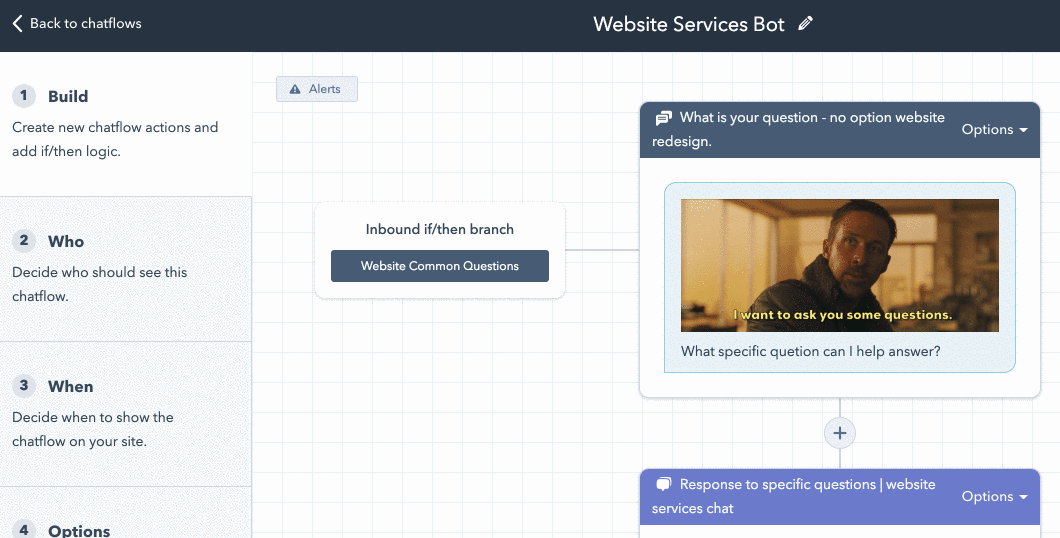Click the speech bubble icon on Response card
Viewport: 1060px width, 538px height.
click(x=663, y=485)
